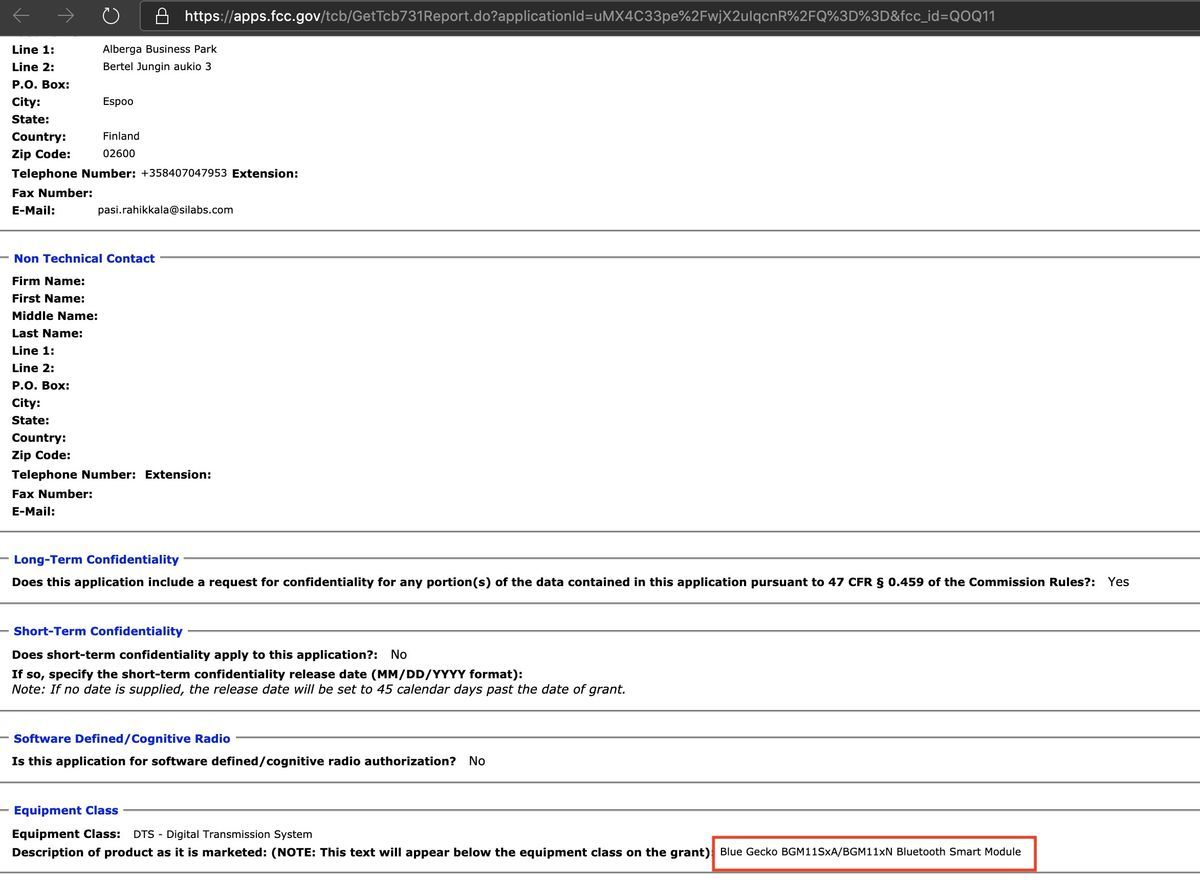The width and height of the screenshot is (1200, 883).
Task: Click 'DTS - Digital Transmission System' value
Action: 222,834
